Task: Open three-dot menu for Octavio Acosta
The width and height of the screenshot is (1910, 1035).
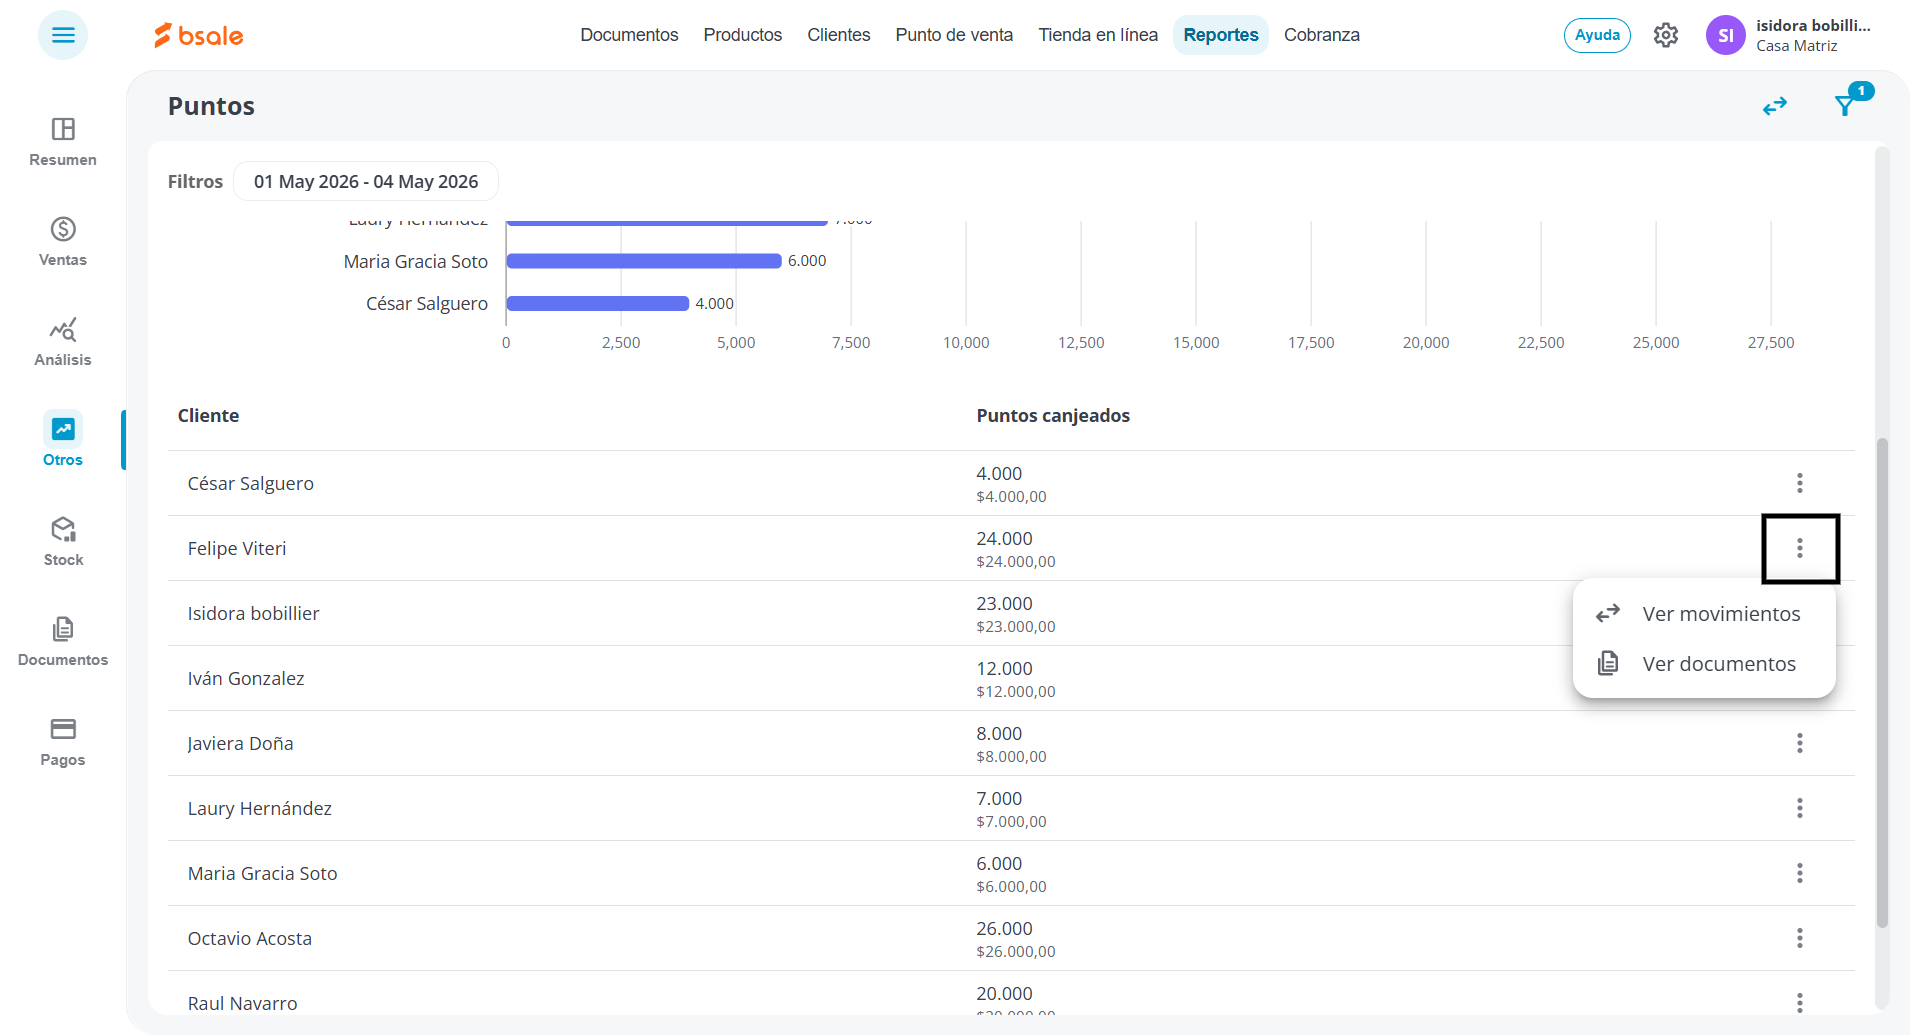Action: [x=1800, y=938]
